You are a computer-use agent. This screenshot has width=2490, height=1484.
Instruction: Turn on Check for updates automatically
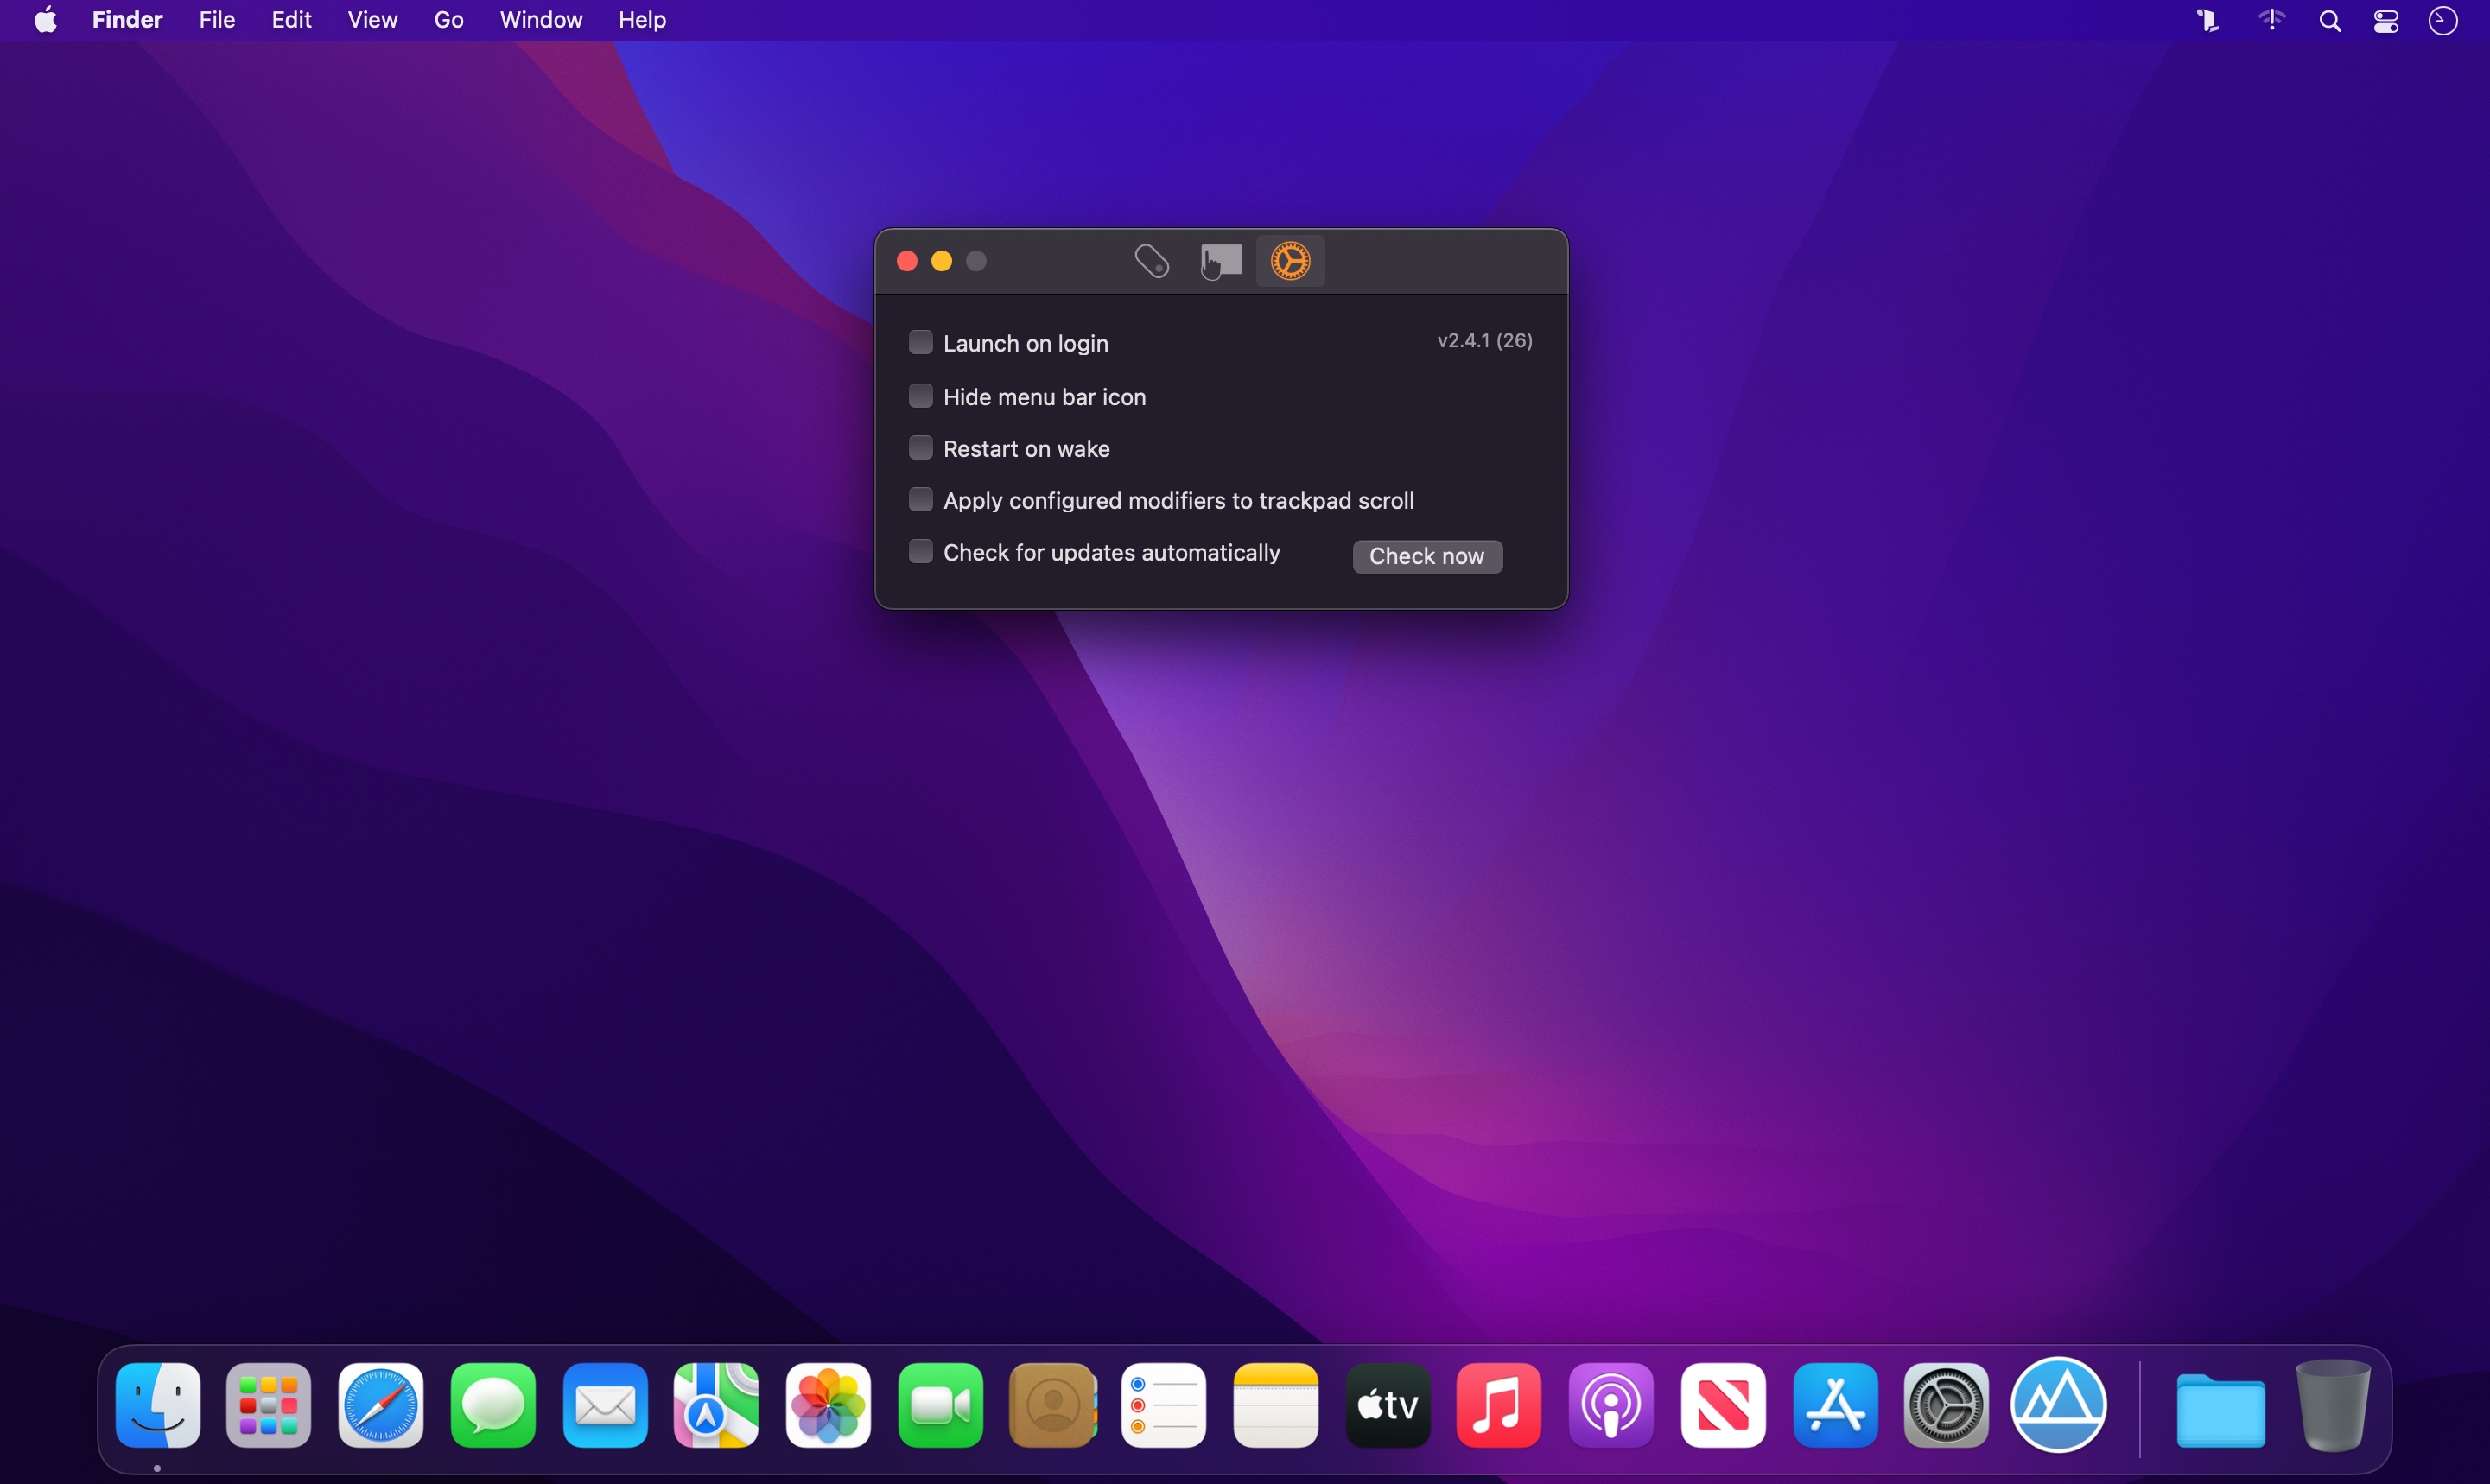(920, 552)
